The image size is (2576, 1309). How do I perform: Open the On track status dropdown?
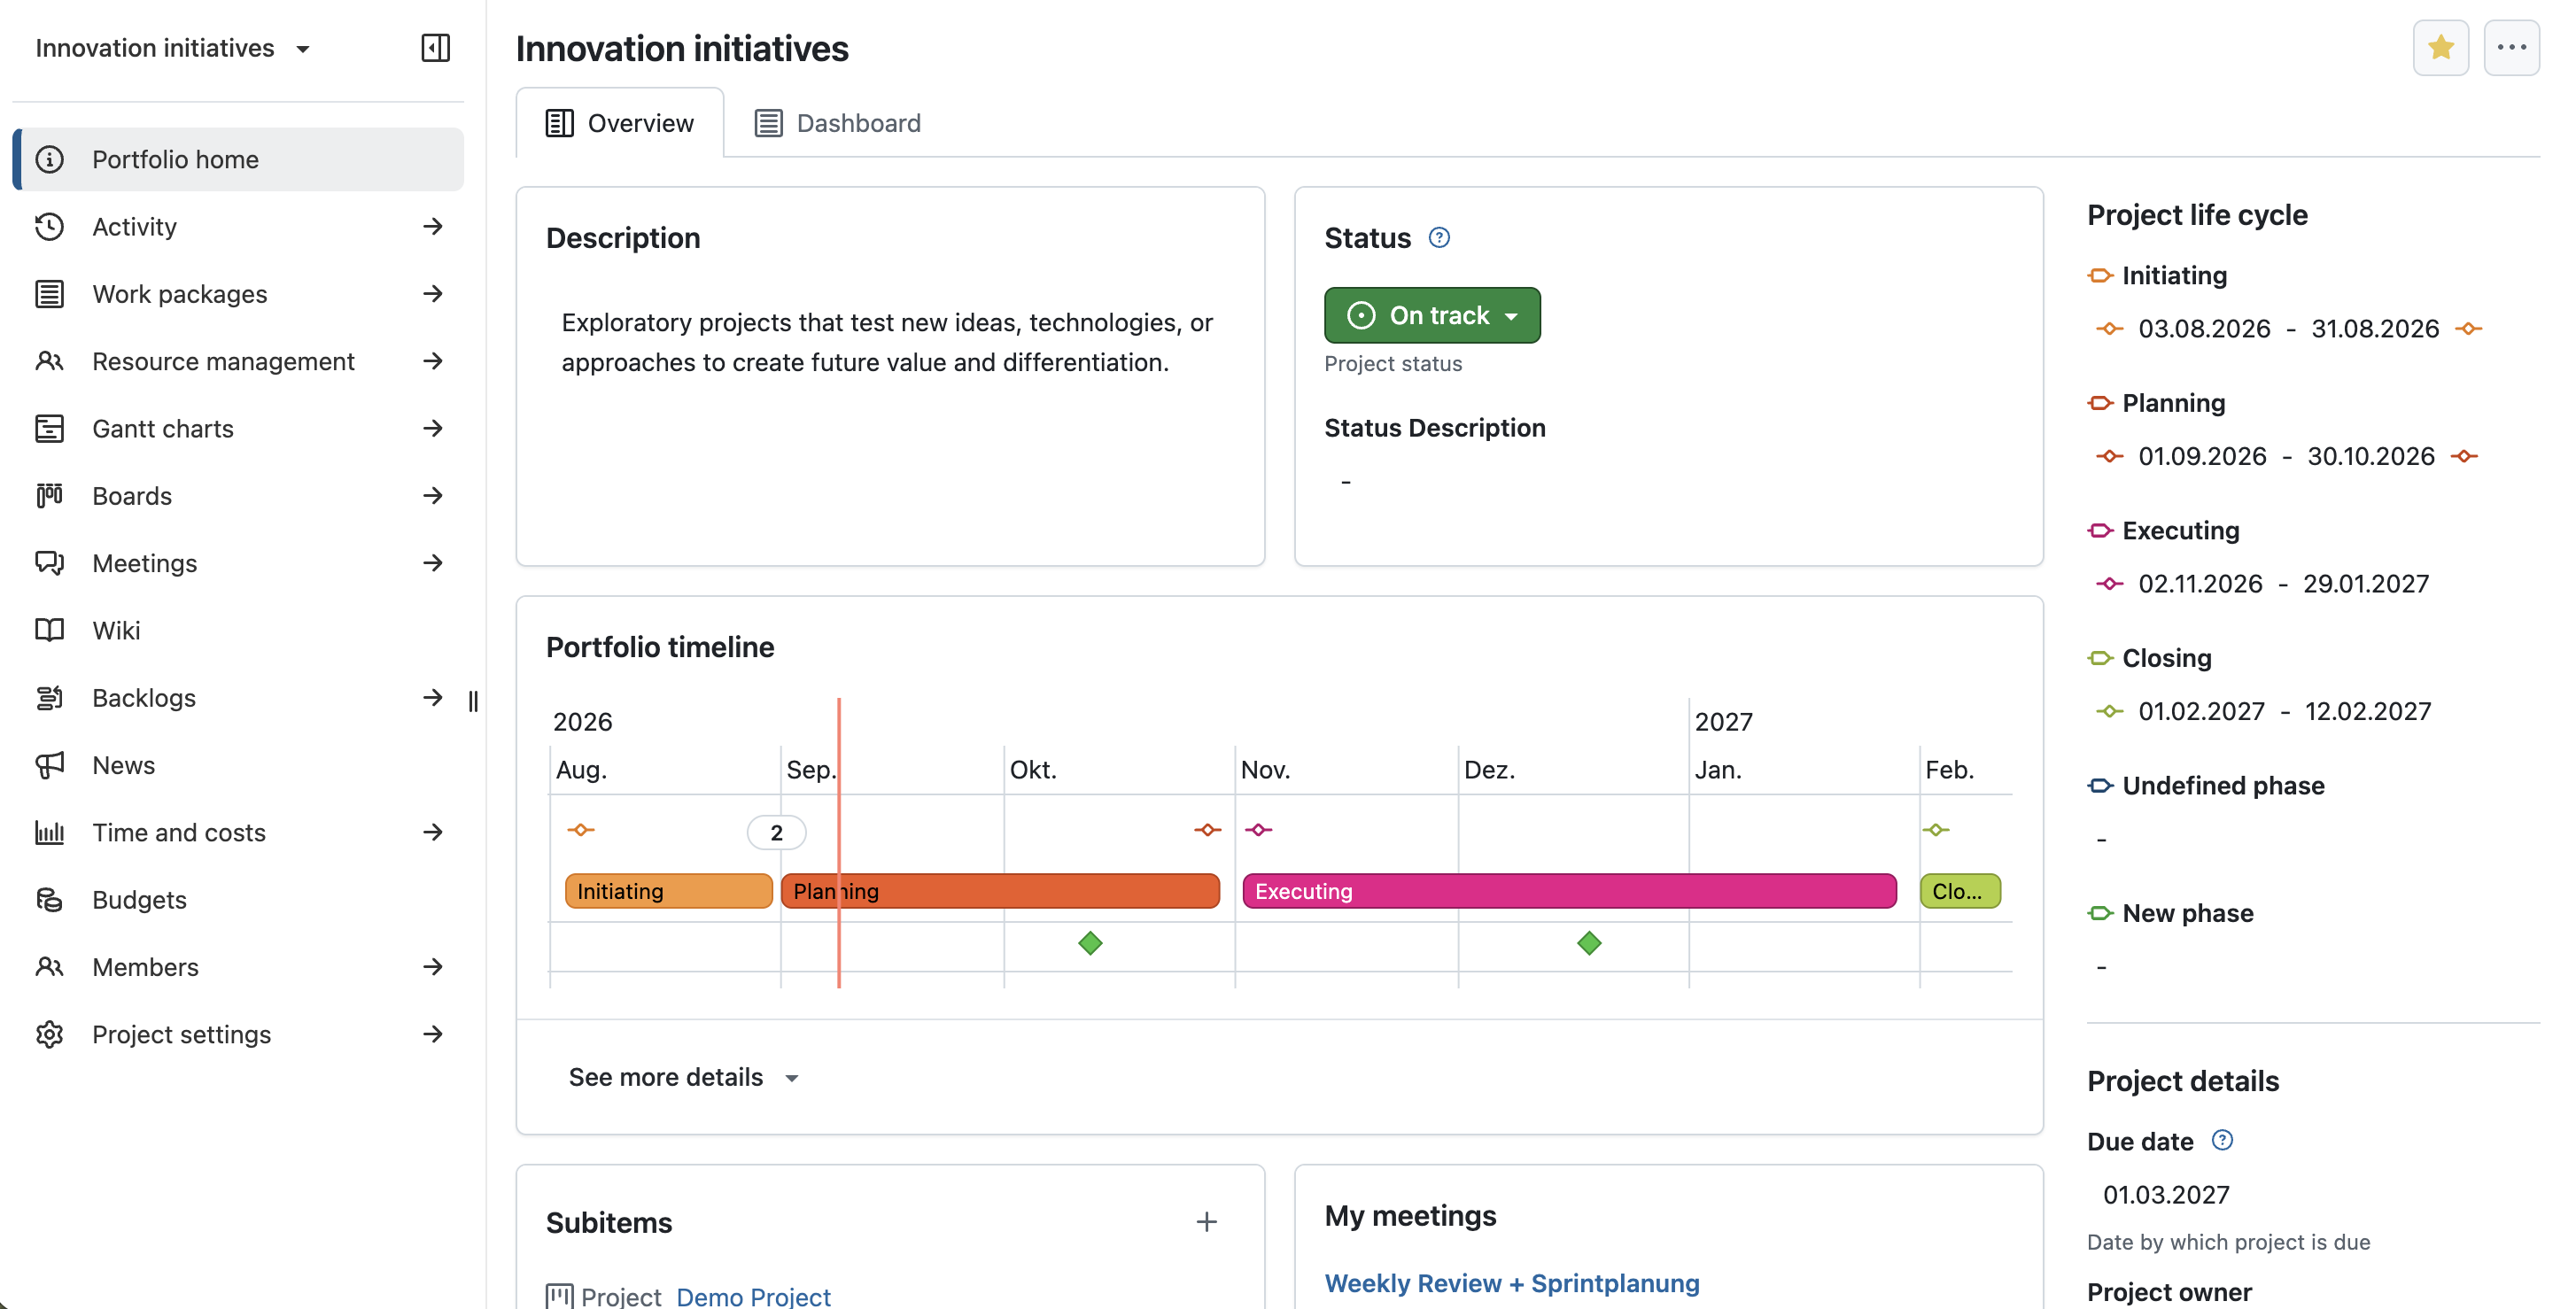[1431, 315]
